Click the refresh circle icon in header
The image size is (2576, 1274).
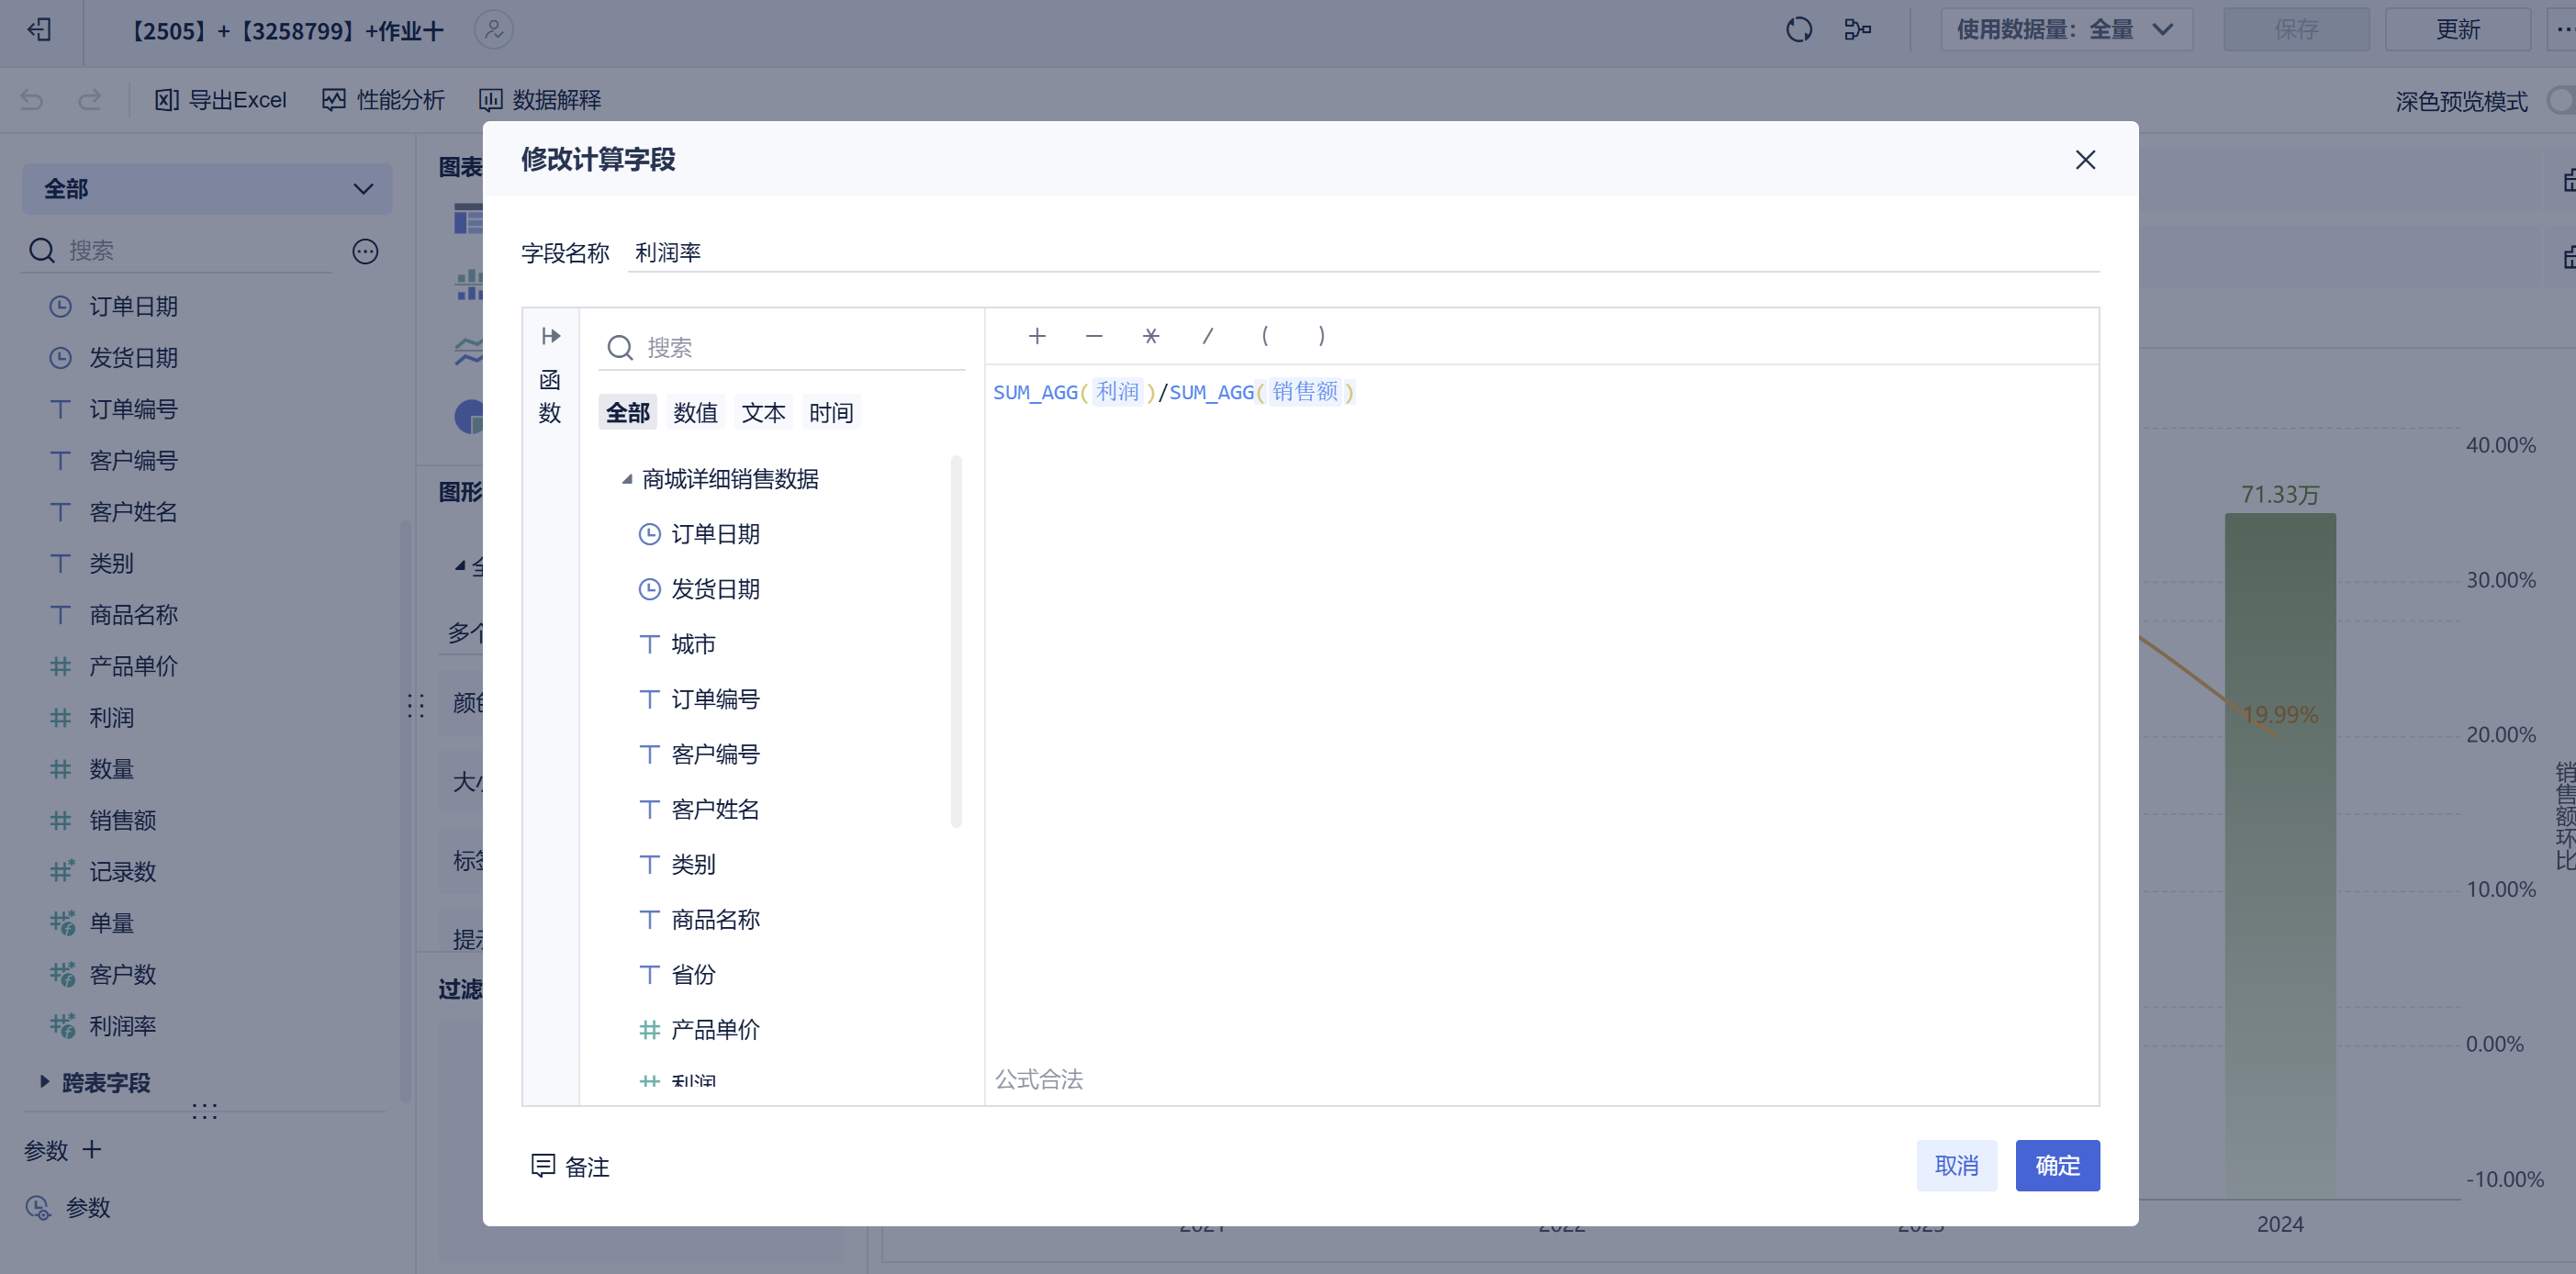[1798, 30]
